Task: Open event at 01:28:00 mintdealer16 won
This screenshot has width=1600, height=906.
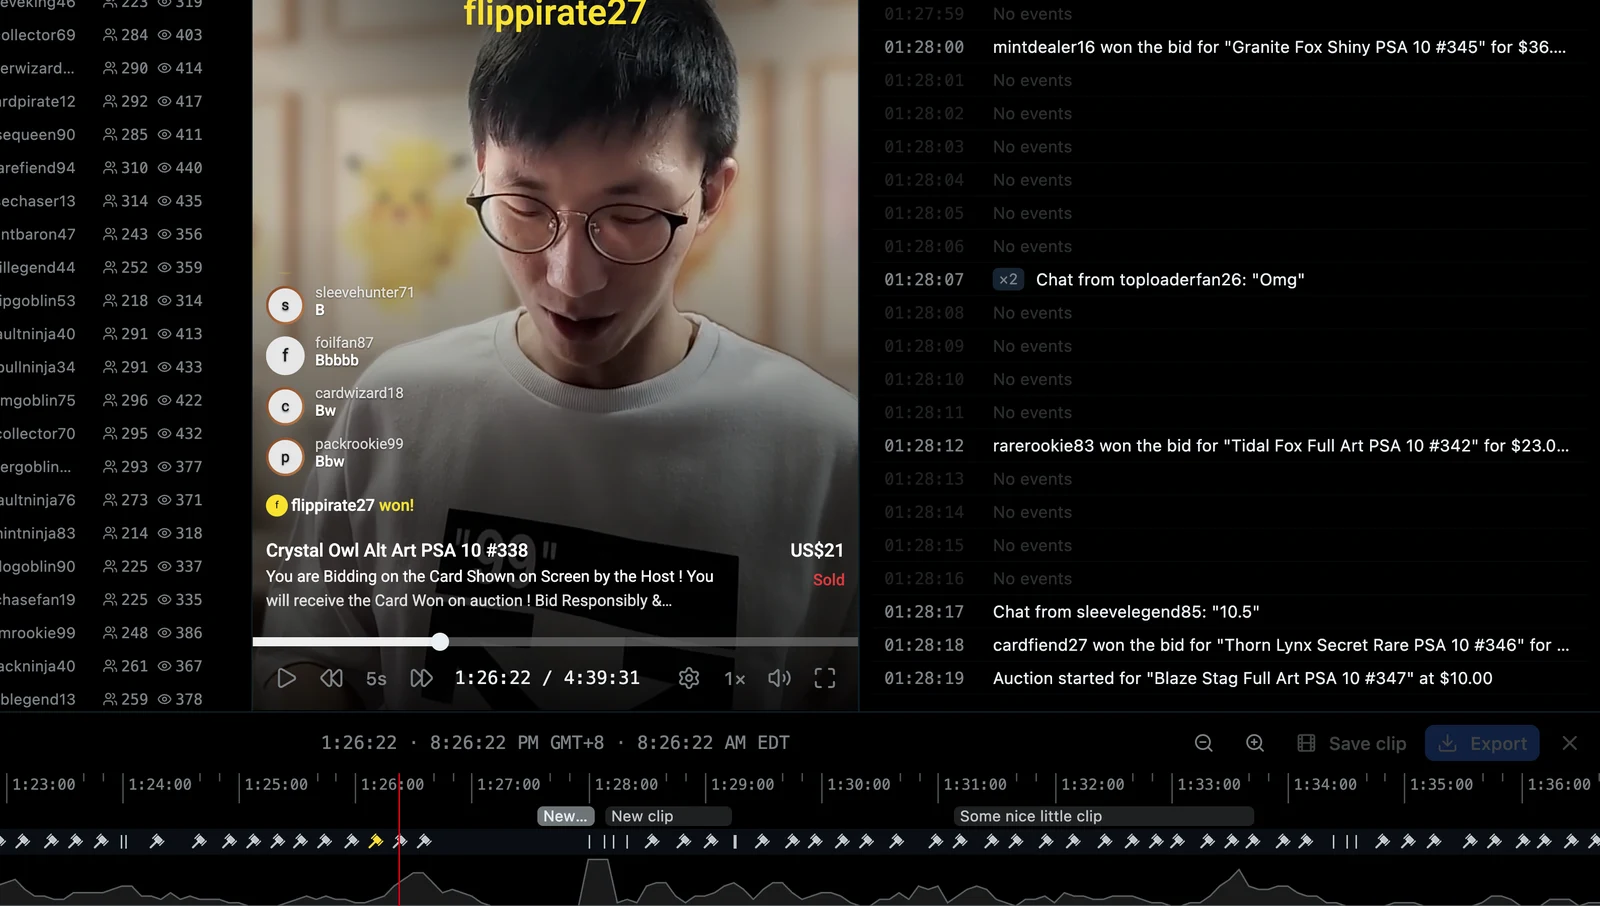Action: (1228, 47)
